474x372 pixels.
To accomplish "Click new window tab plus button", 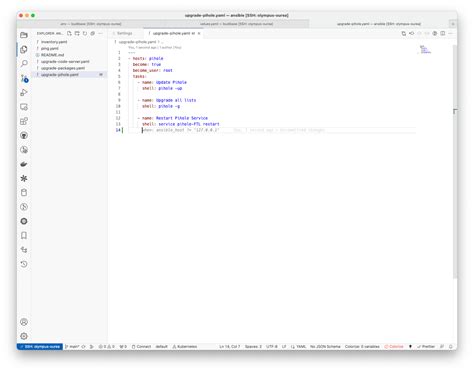I will coord(453,24).
